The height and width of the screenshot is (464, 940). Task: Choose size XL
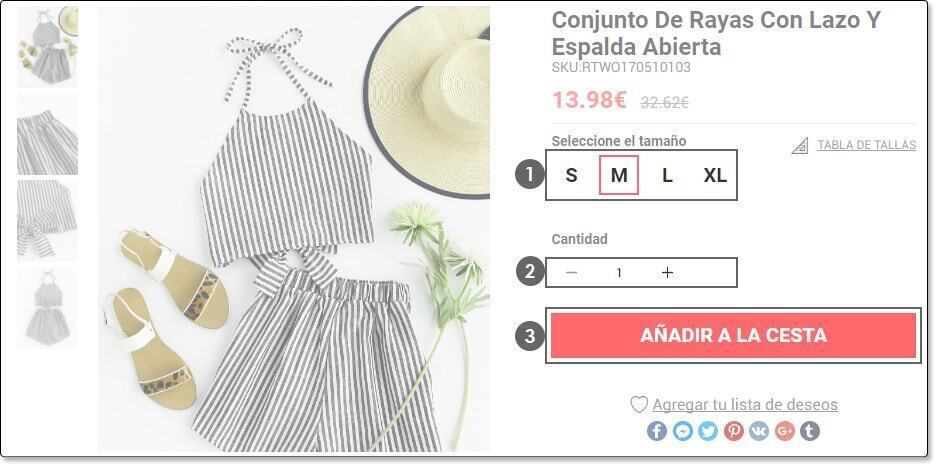point(715,175)
